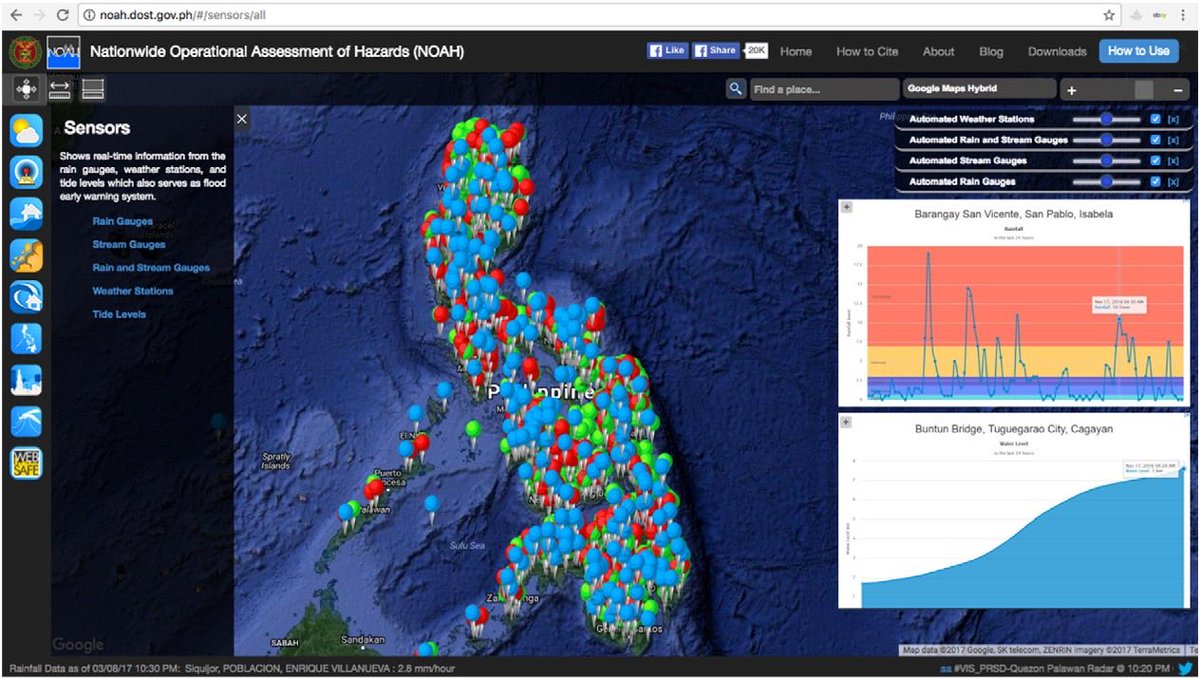Viewport: 1200px width, 678px height.
Task: Open the Flood hazard maps icon
Action: point(25,213)
